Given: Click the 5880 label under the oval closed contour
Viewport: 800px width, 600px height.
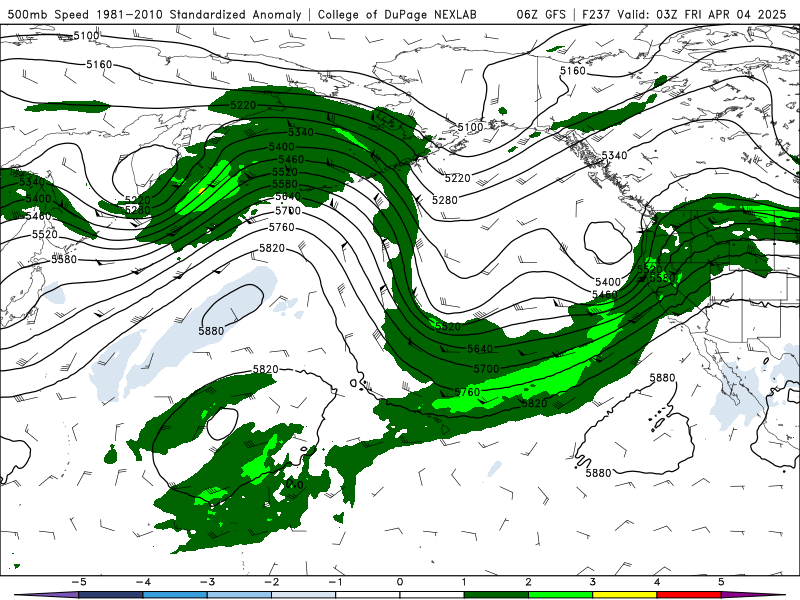Looking at the screenshot, I should [211, 331].
